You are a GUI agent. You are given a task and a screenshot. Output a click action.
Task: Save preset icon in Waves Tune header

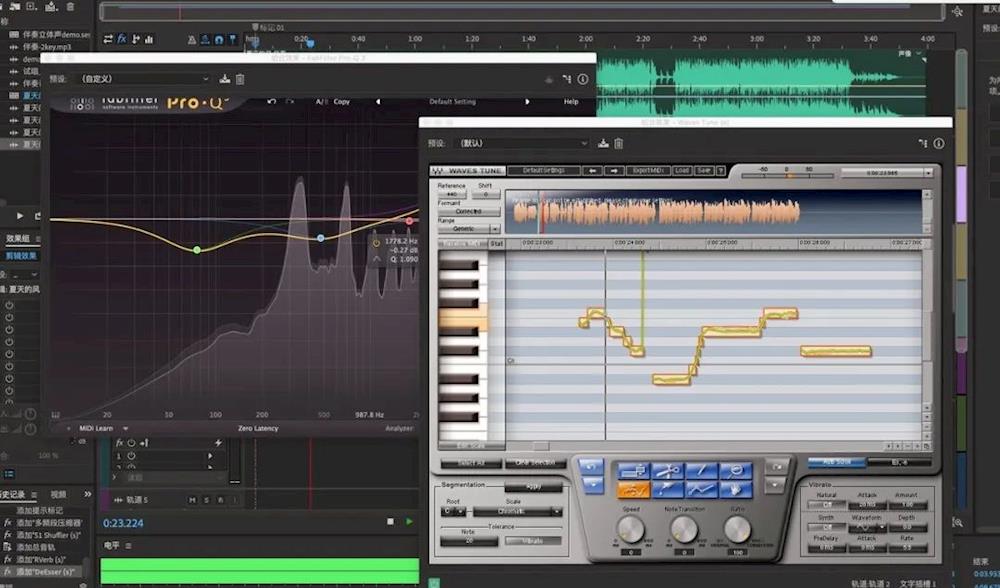pyautogui.click(x=603, y=143)
